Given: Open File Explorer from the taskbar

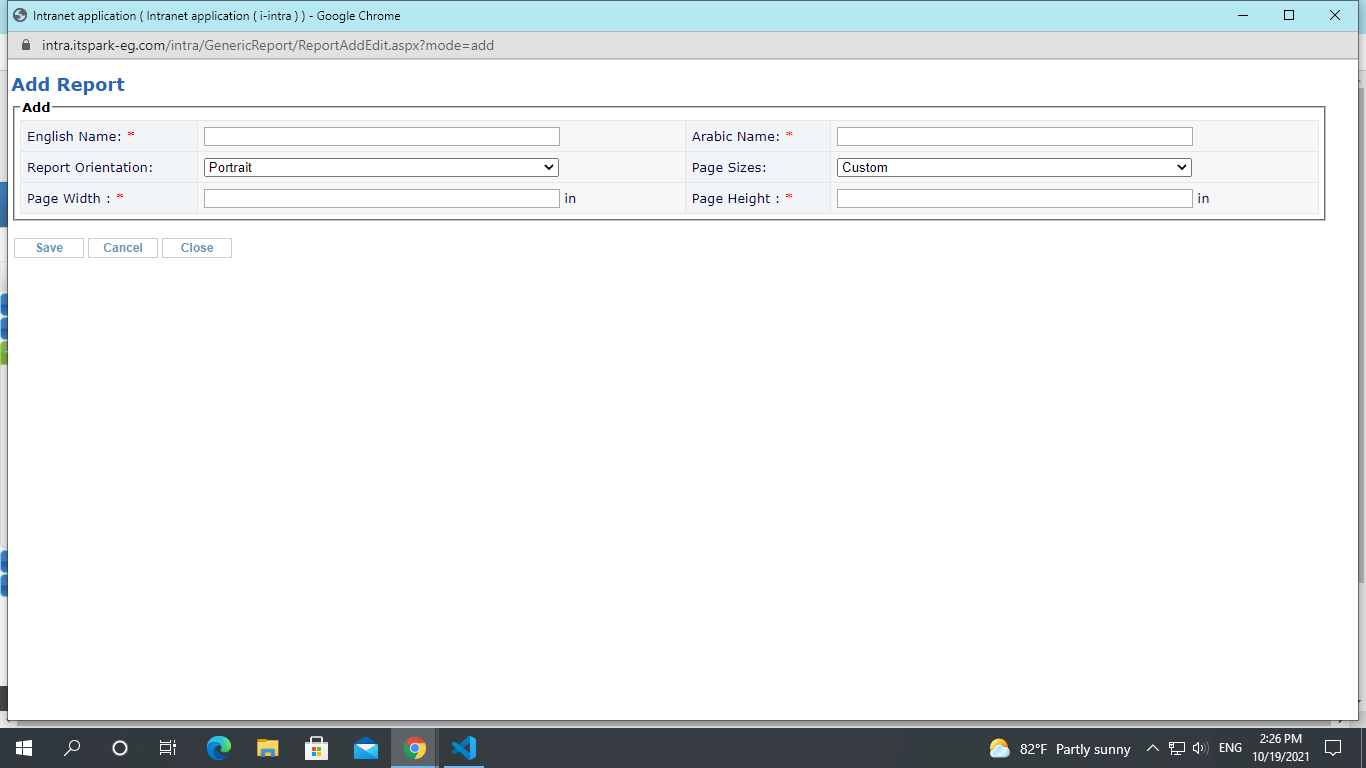Looking at the screenshot, I should coord(267,748).
